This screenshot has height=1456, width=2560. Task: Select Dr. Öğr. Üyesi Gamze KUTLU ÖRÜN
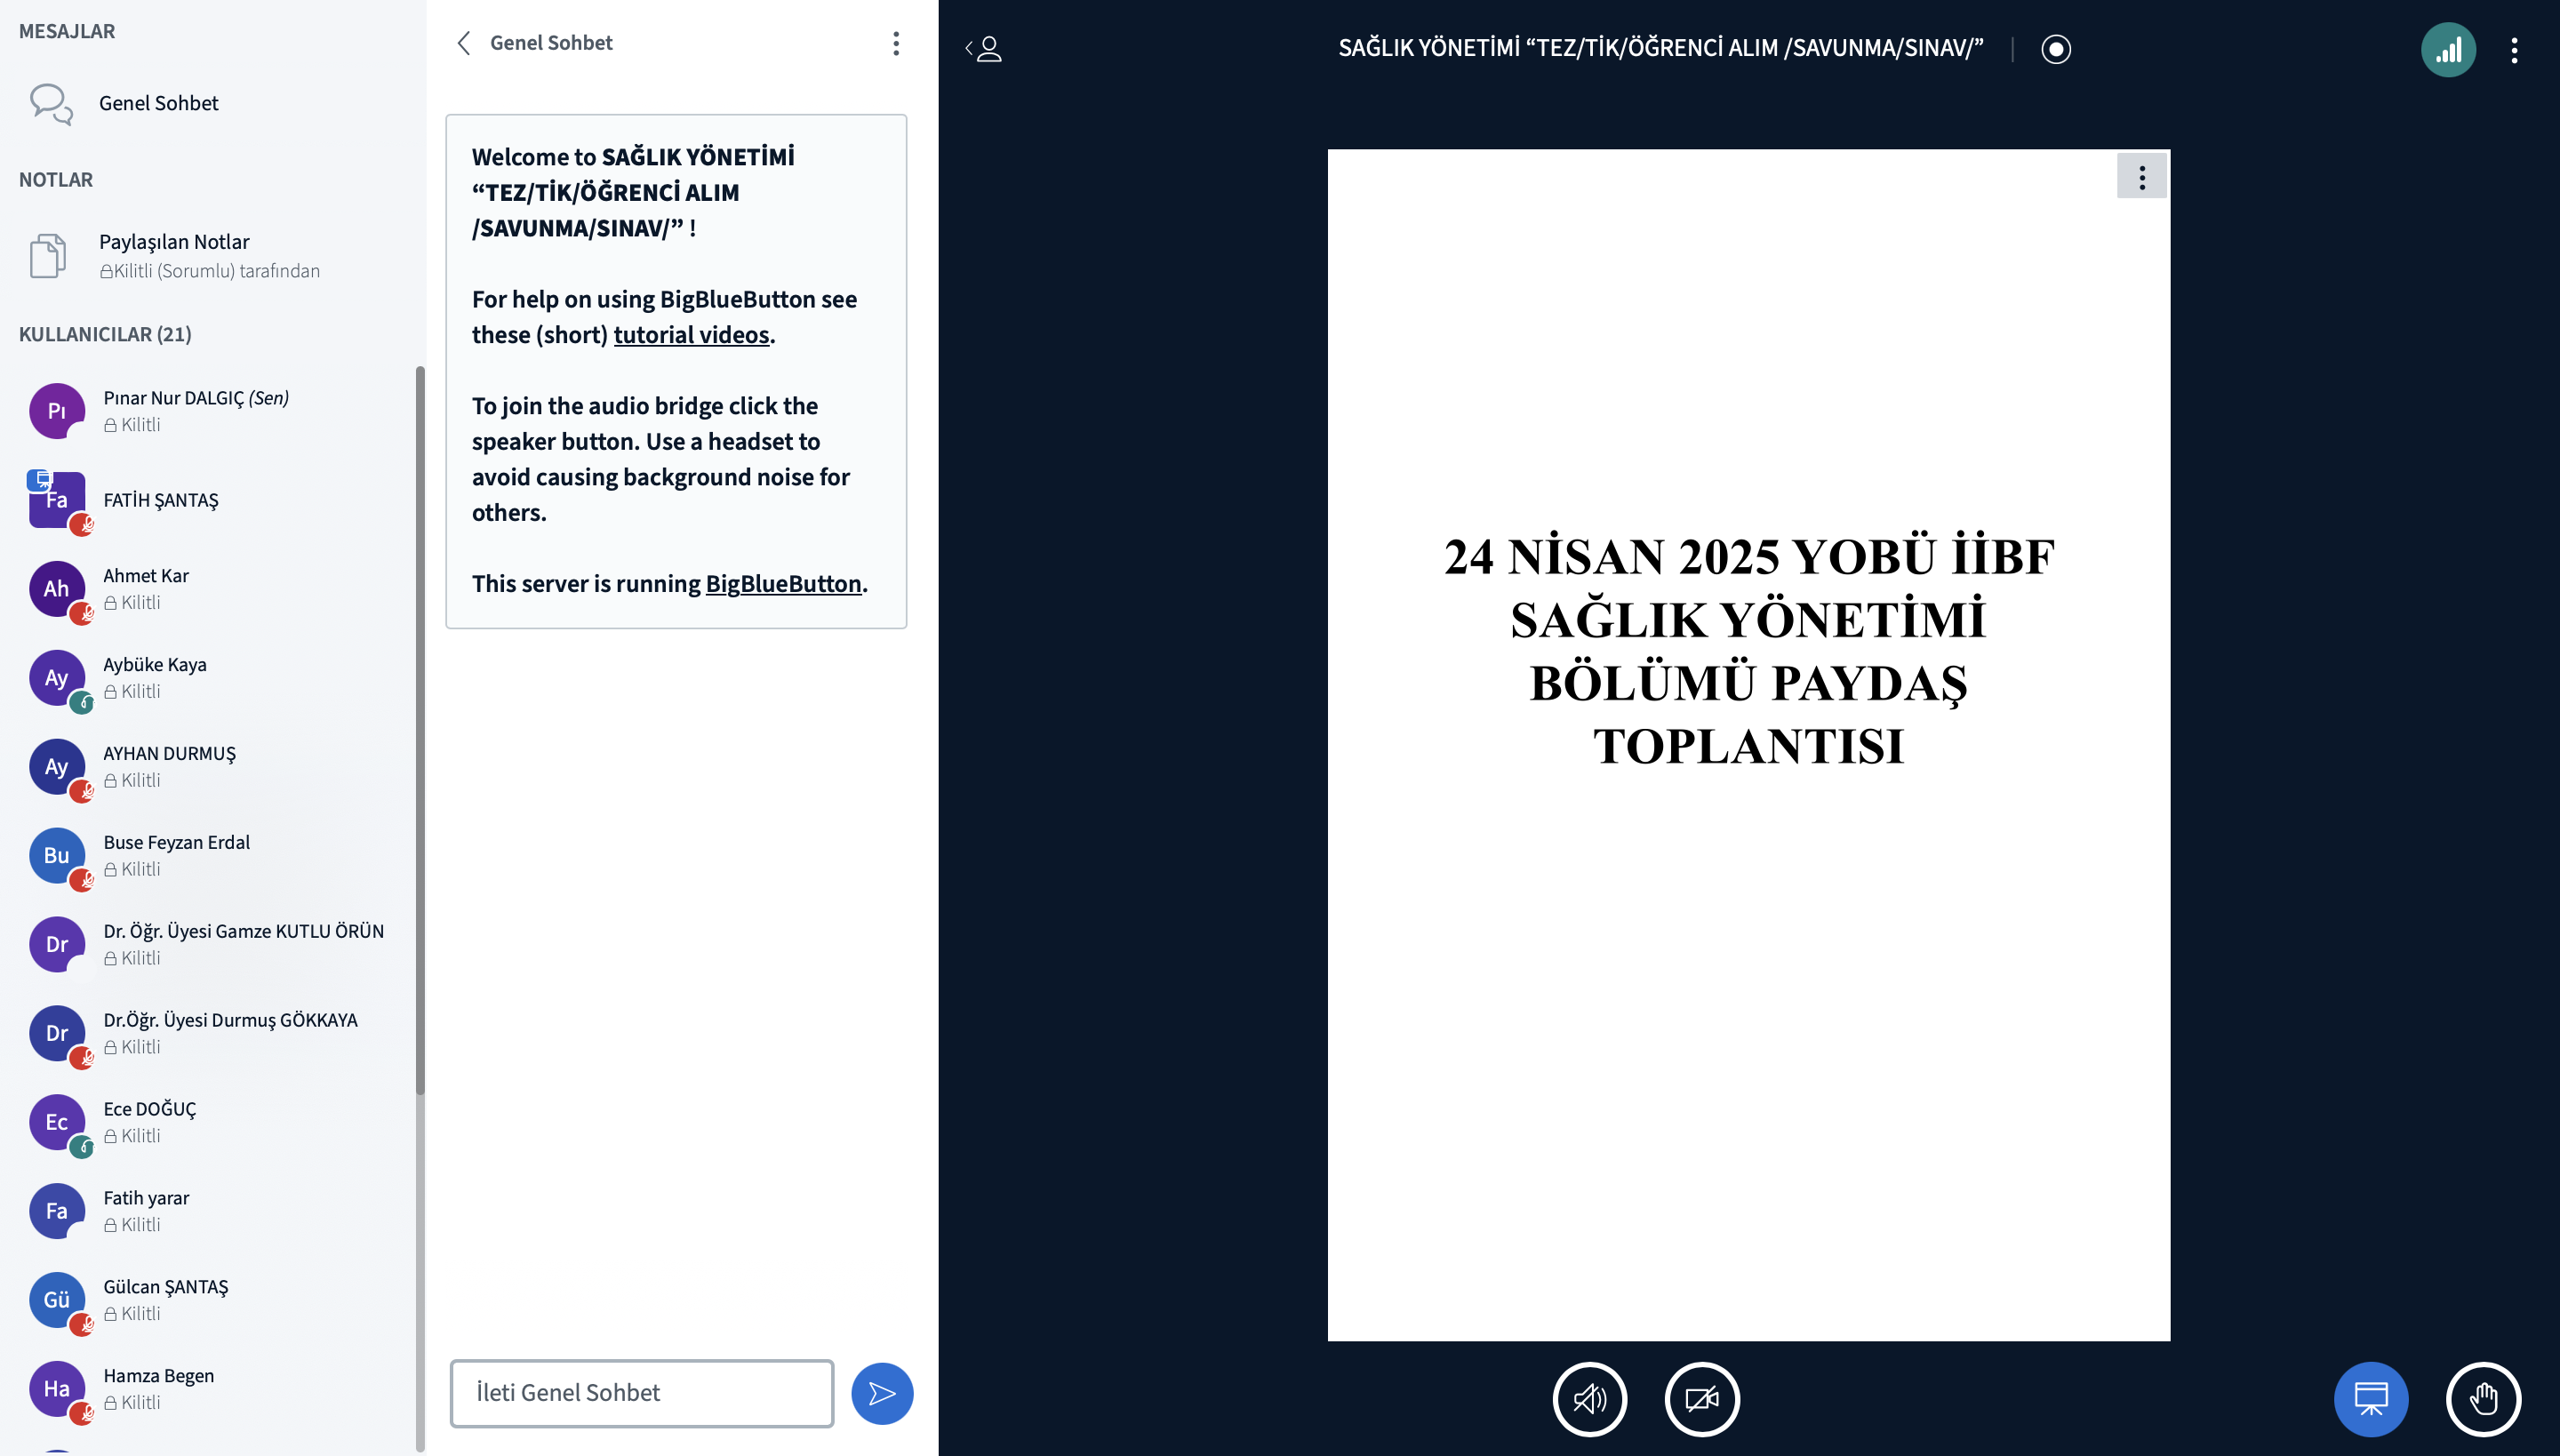(213, 945)
